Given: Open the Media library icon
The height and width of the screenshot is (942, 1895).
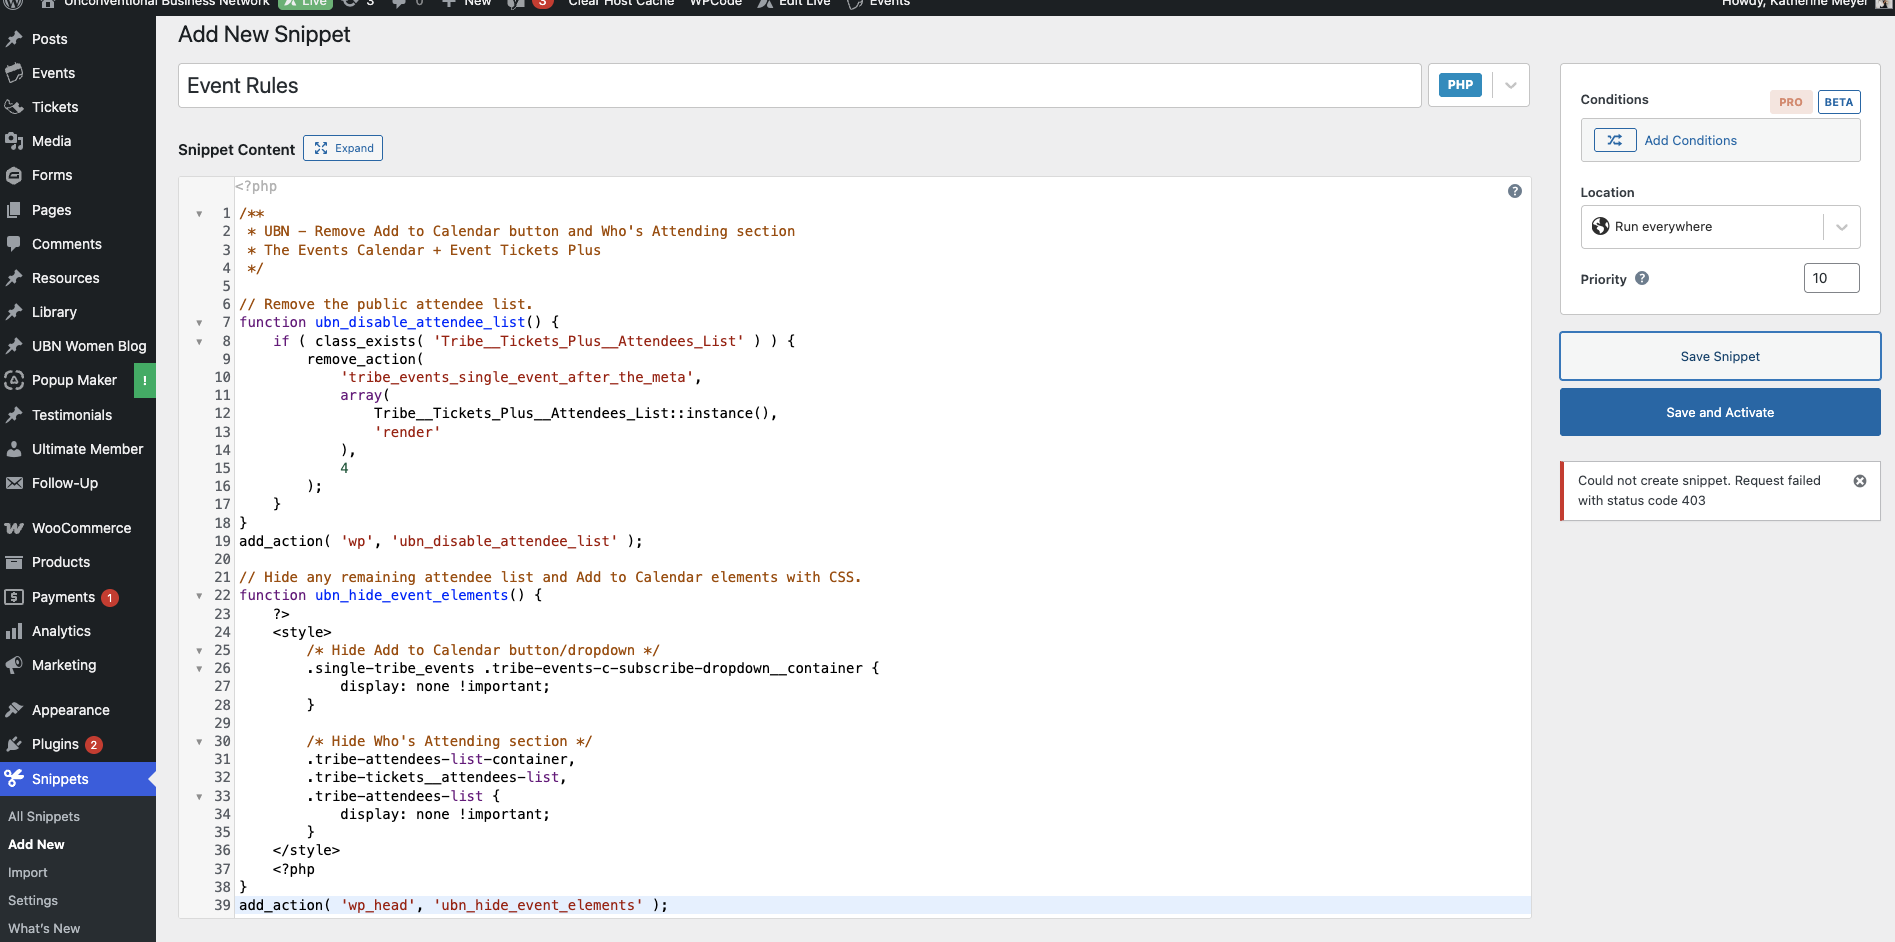Looking at the screenshot, I should (x=14, y=141).
